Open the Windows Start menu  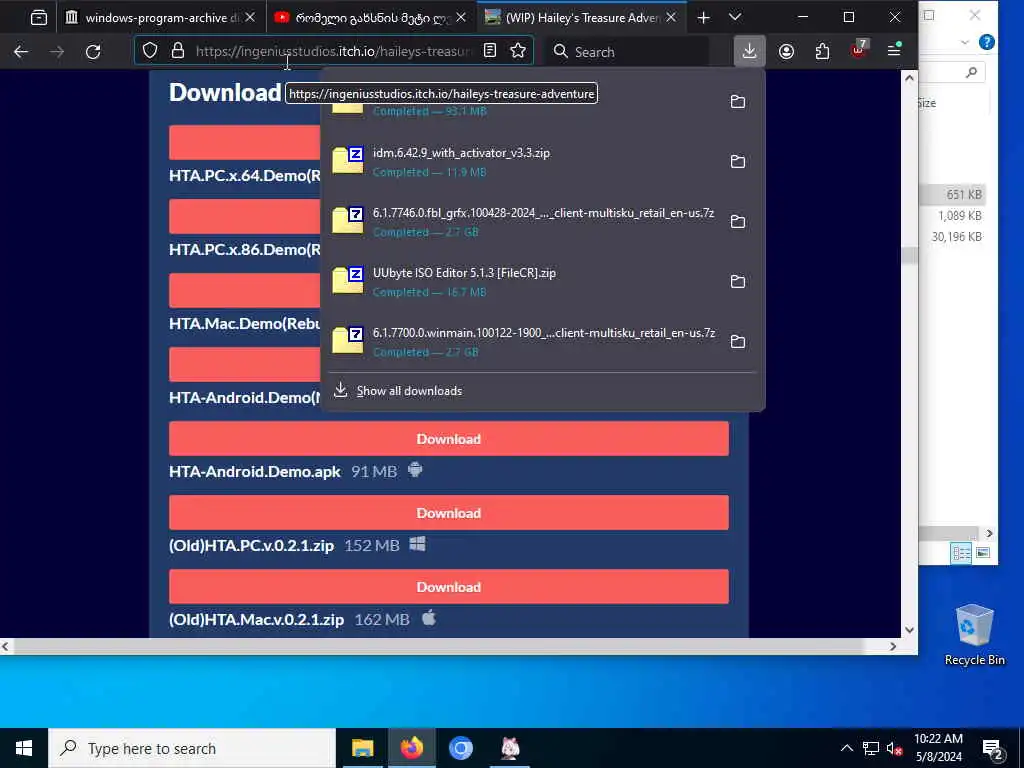[x=24, y=748]
